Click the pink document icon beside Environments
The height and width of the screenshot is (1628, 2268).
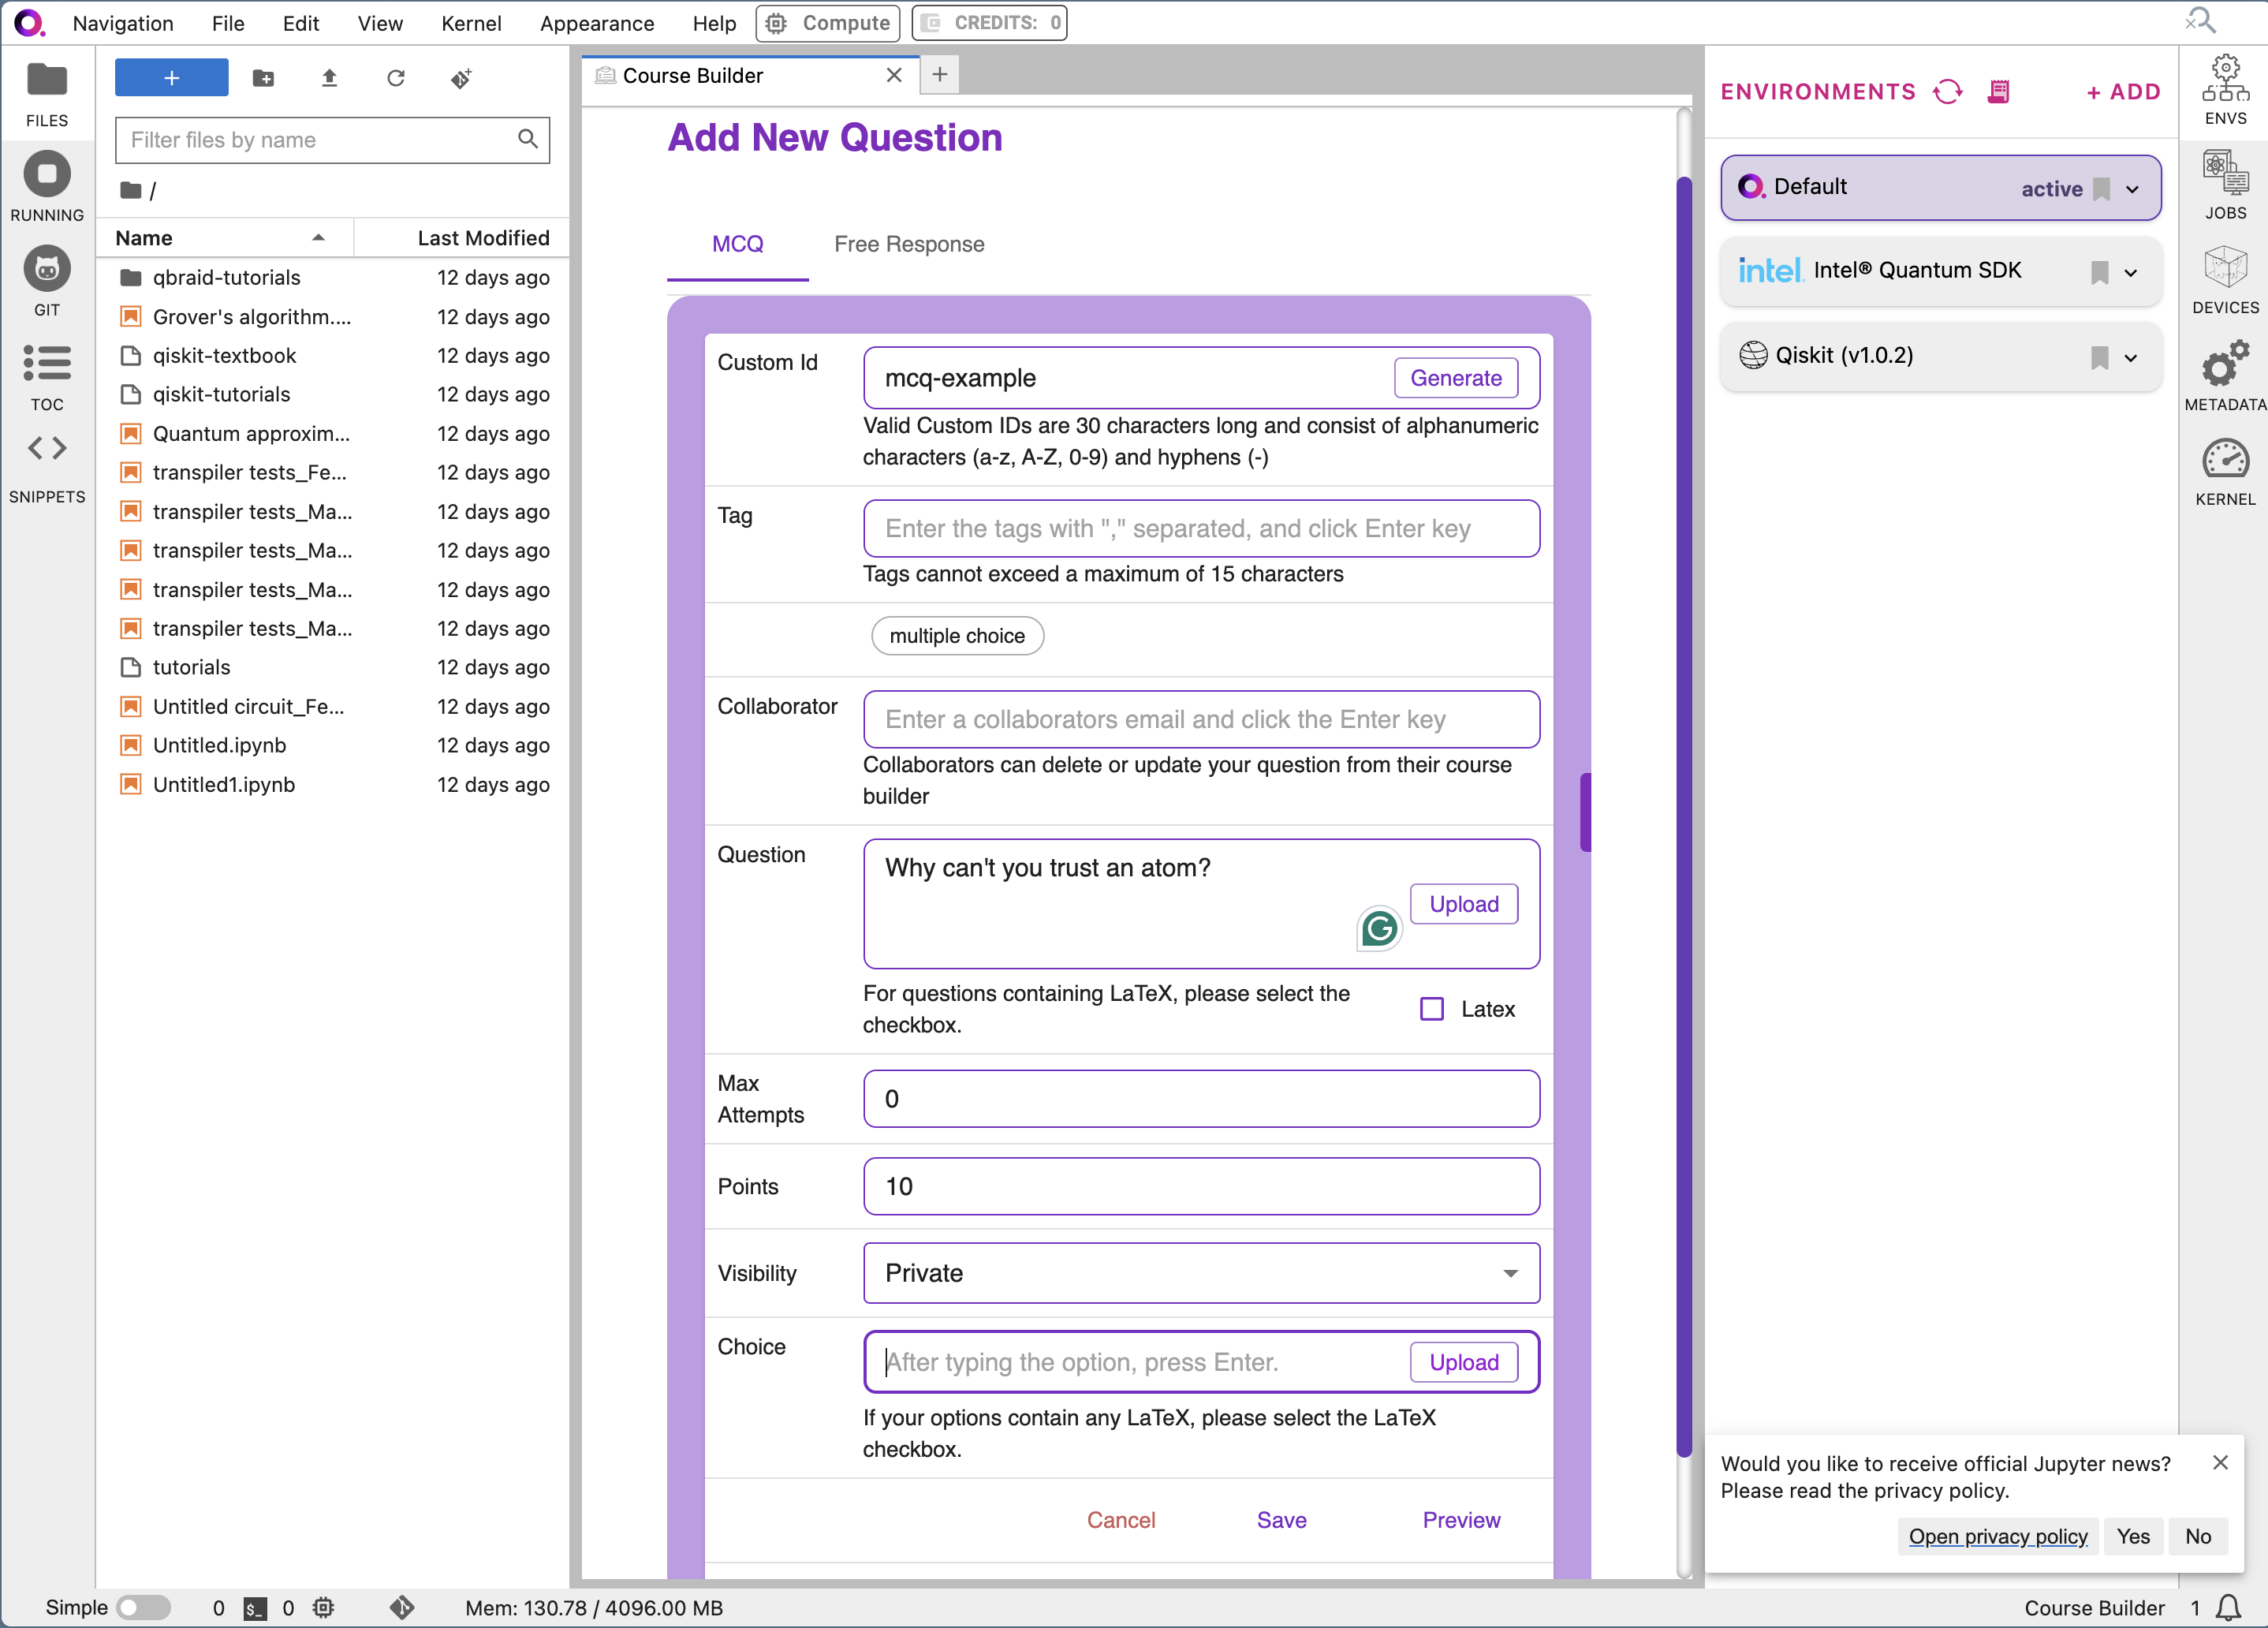(x=1999, y=92)
